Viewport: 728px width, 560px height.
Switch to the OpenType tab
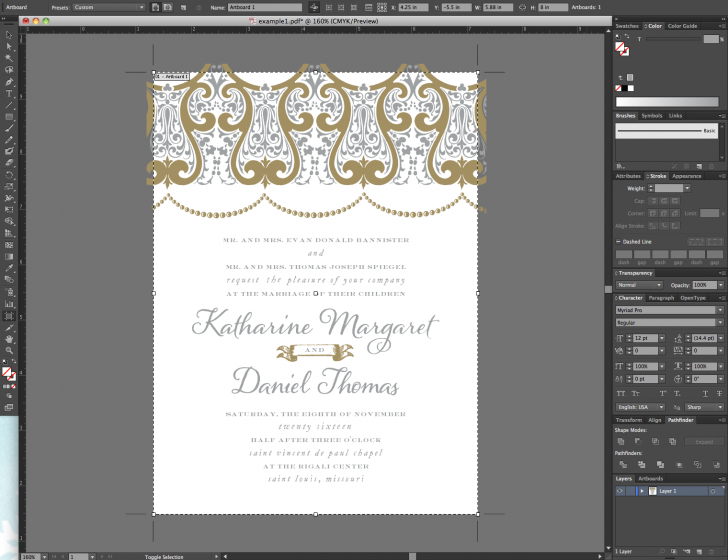tap(693, 298)
